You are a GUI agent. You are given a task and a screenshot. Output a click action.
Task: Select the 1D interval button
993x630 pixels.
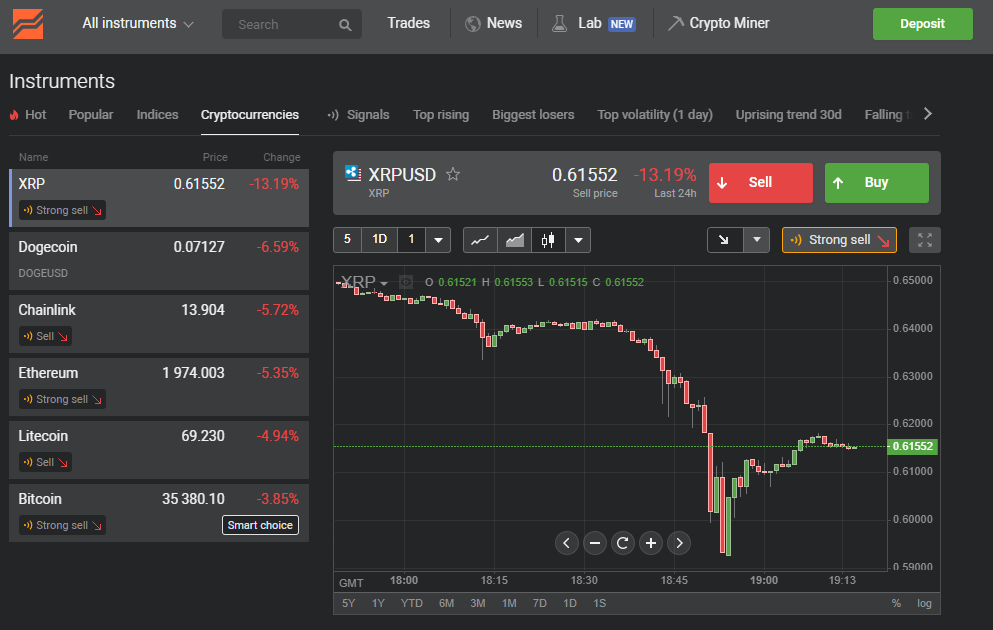point(379,239)
